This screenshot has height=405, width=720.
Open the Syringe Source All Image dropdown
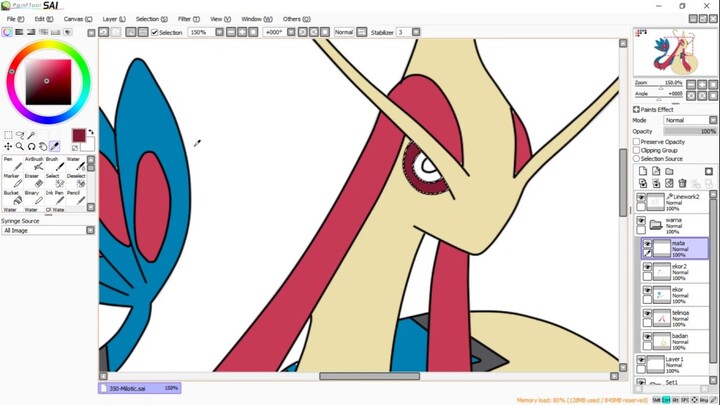click(x=90, y=230)
